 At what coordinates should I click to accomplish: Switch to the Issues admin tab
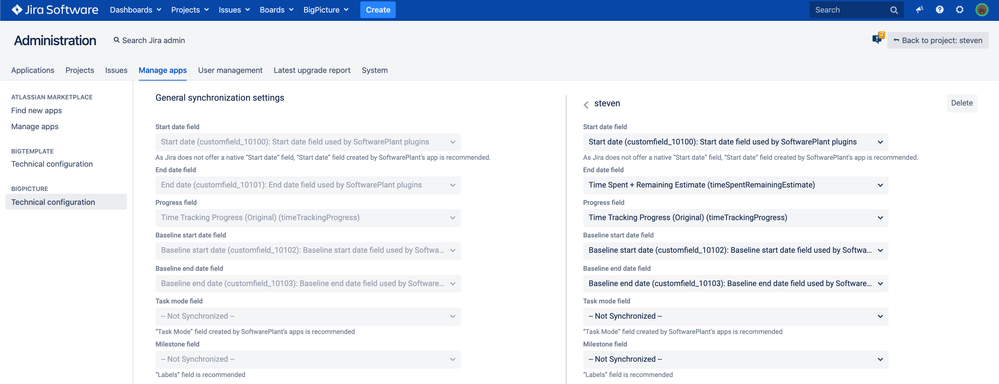pyautogui.click(x=116, y=70)
